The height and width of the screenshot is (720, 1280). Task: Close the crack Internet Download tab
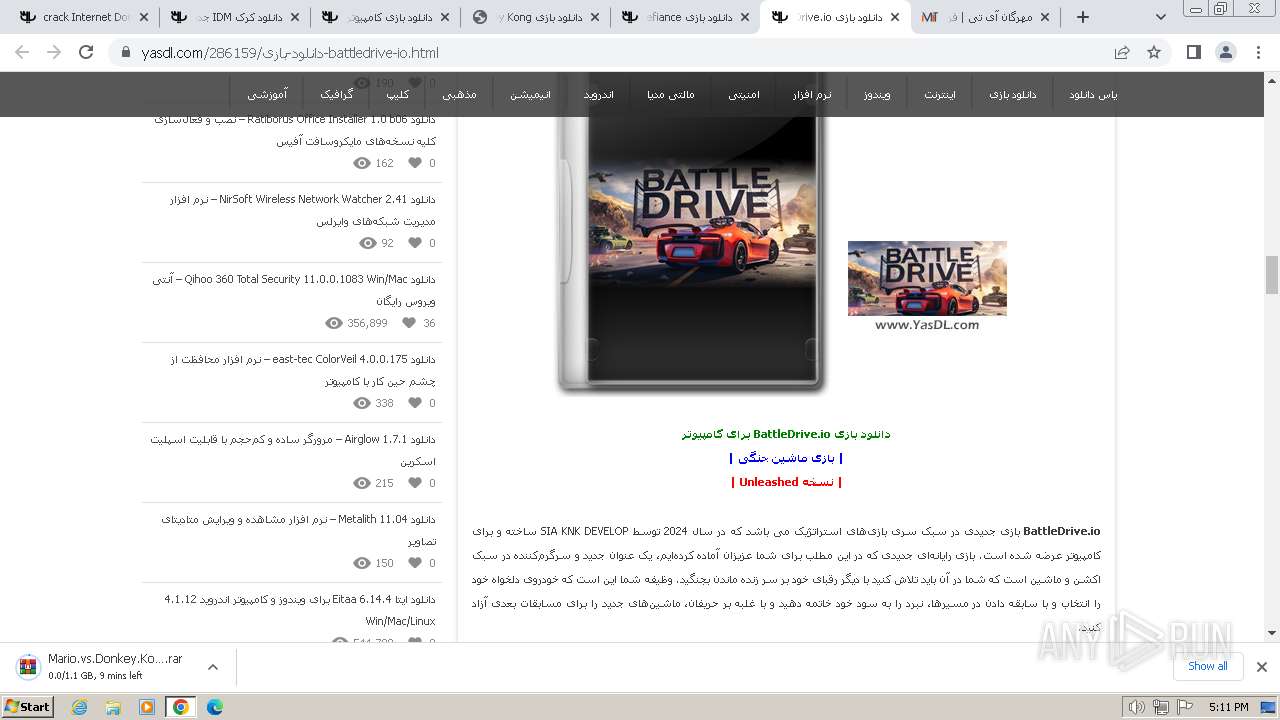coord(144,17)
